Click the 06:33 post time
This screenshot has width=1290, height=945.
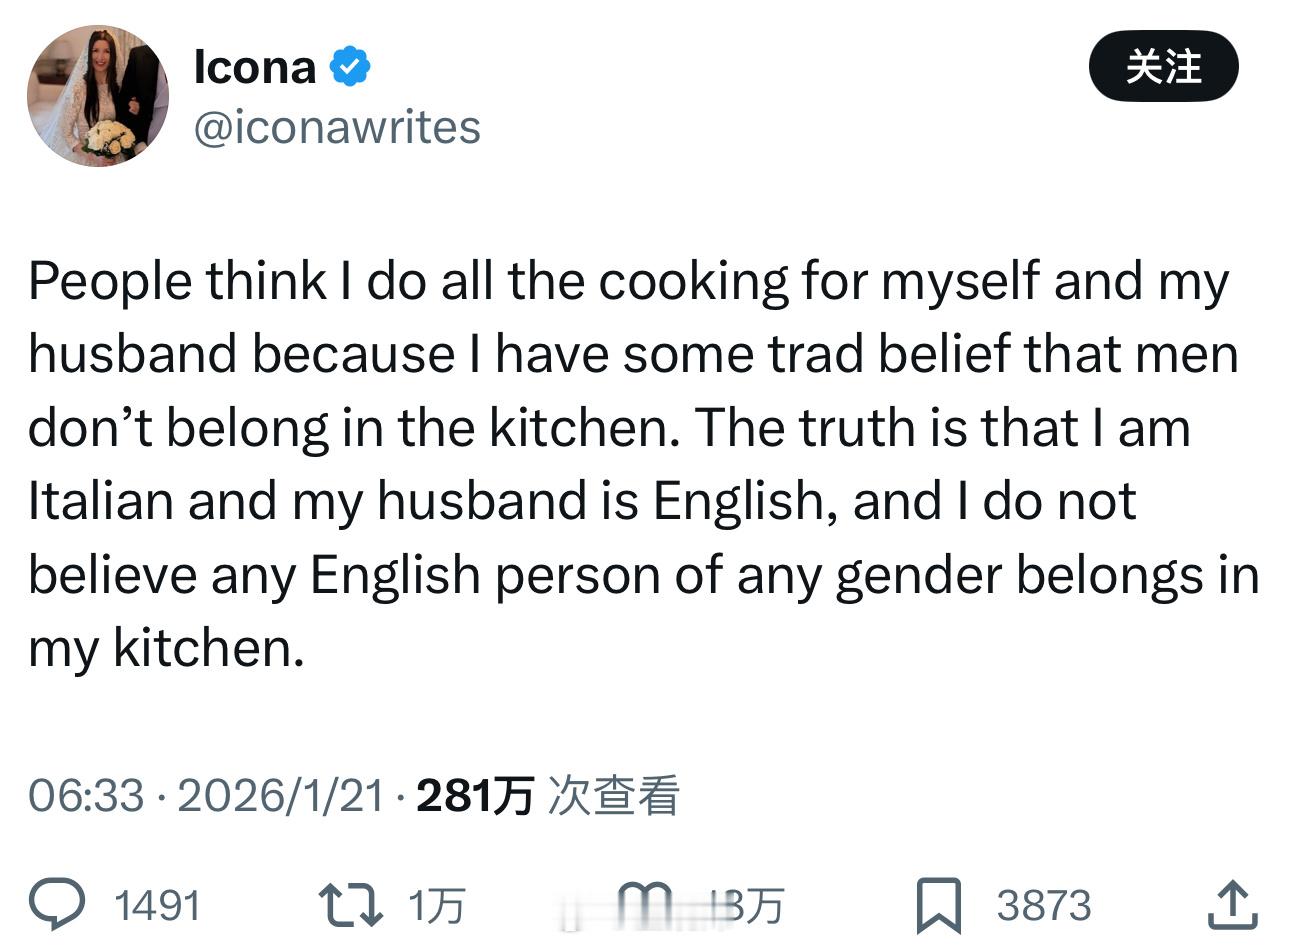click(86, 796)
